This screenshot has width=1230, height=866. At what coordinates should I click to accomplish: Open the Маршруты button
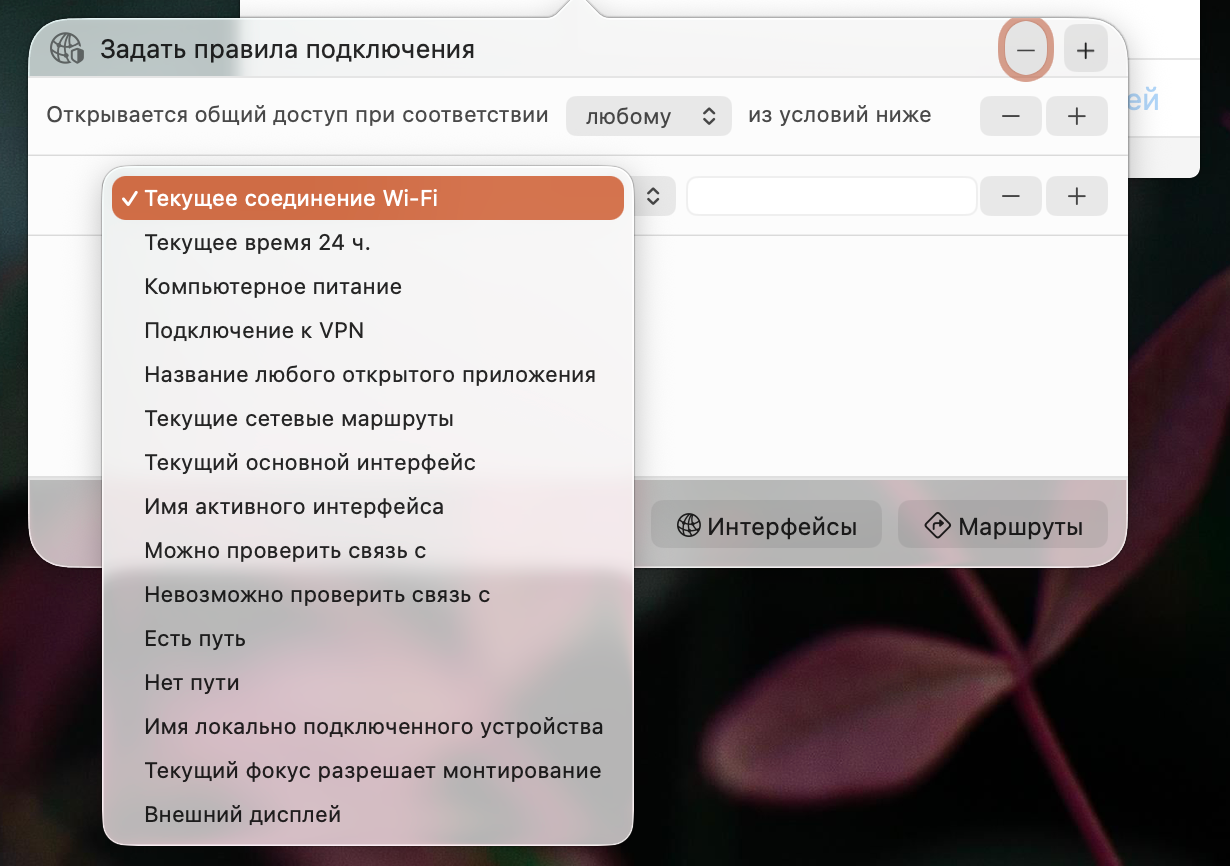(1002, 526)
